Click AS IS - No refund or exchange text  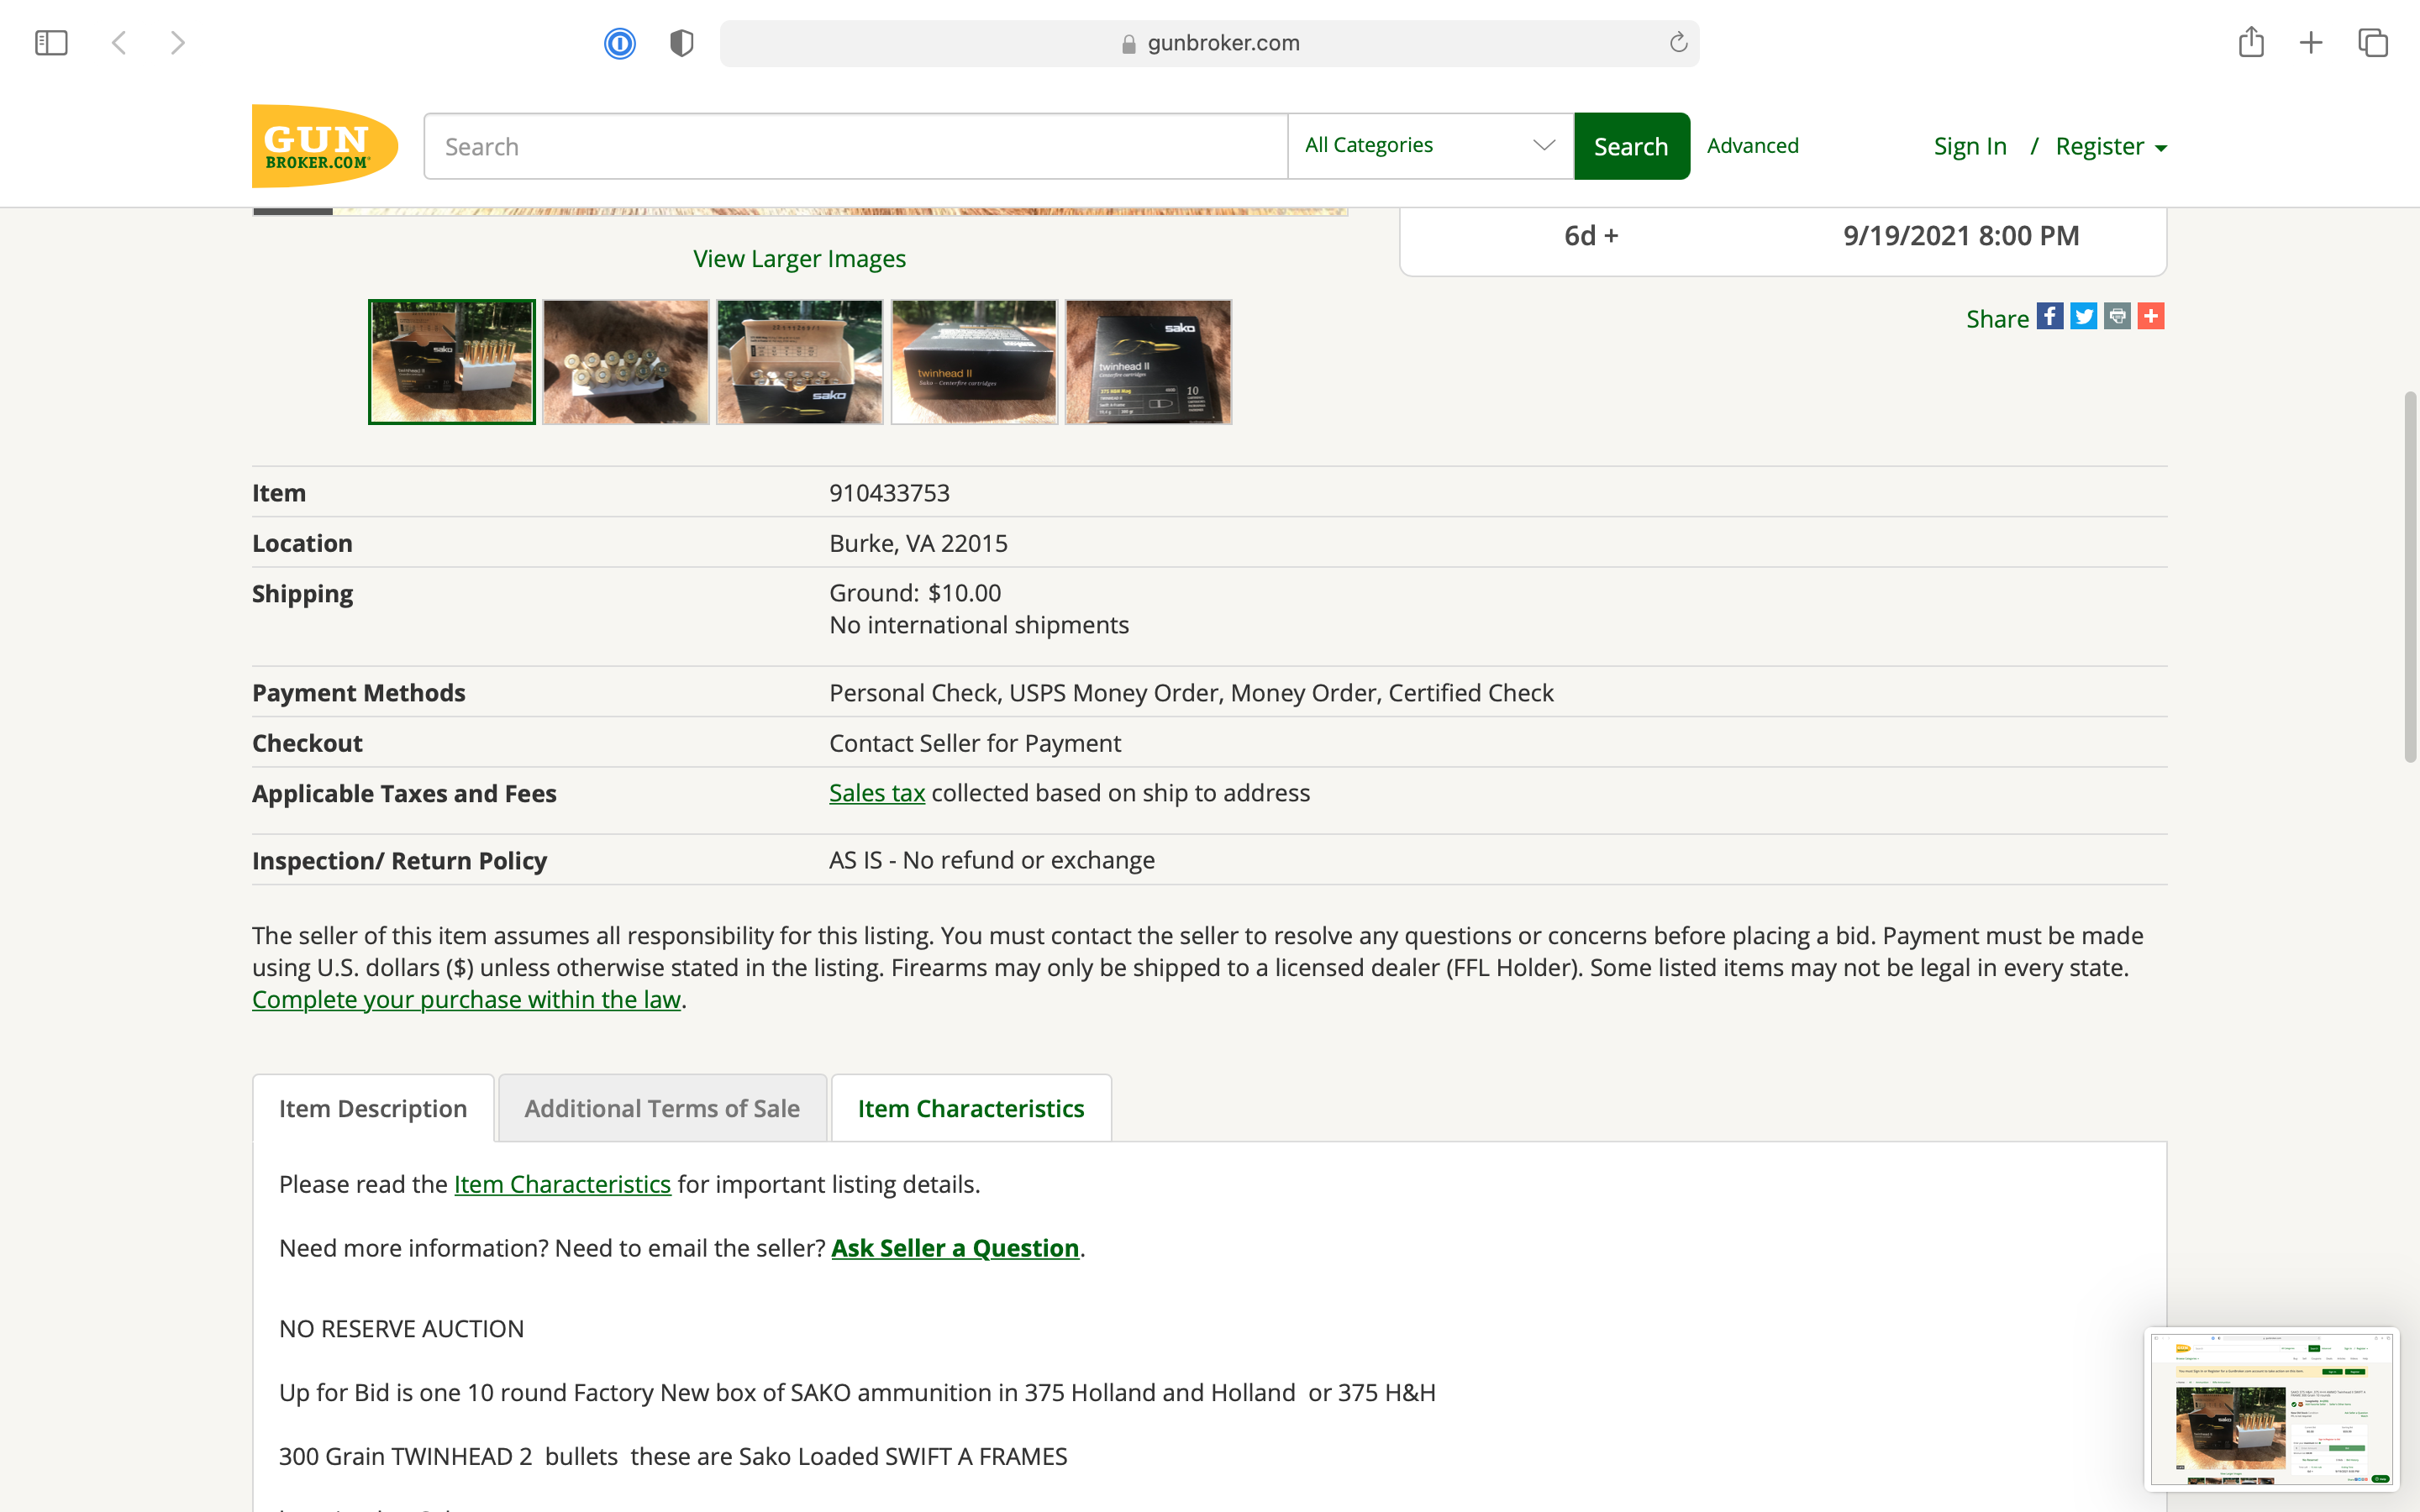[x=992, y=860]
